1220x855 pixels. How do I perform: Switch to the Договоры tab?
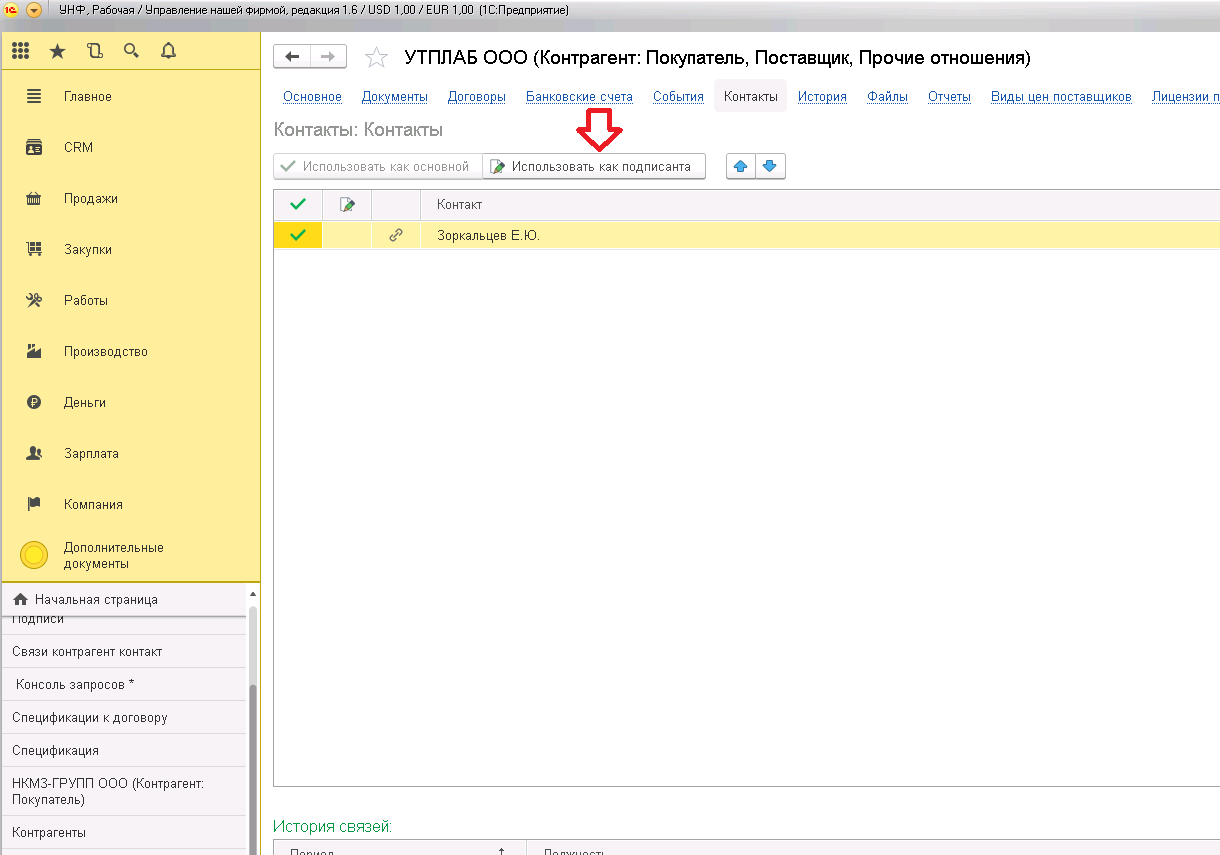[476, 97]
